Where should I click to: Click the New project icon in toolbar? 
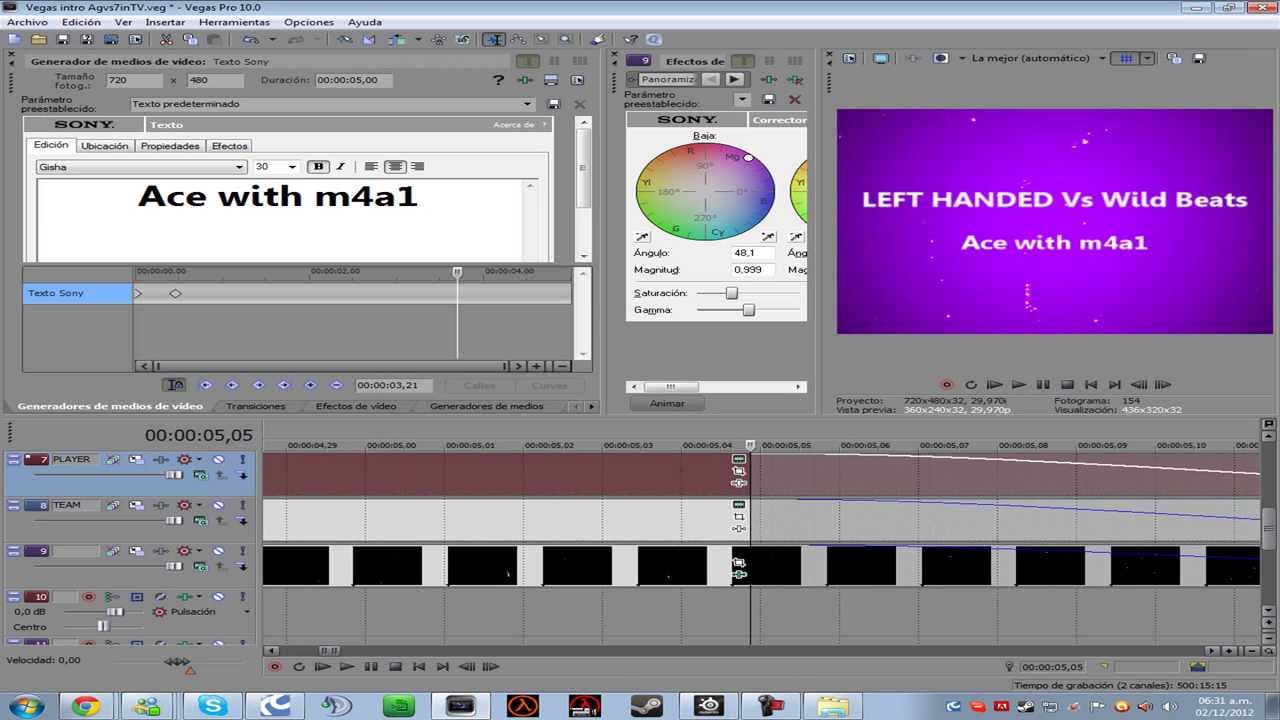click(x=14, y=40)
